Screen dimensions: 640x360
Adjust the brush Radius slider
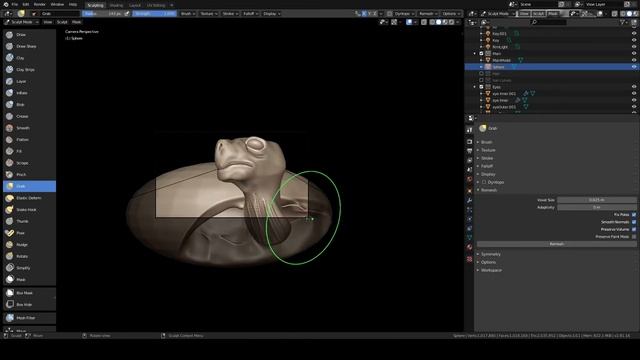102,13
